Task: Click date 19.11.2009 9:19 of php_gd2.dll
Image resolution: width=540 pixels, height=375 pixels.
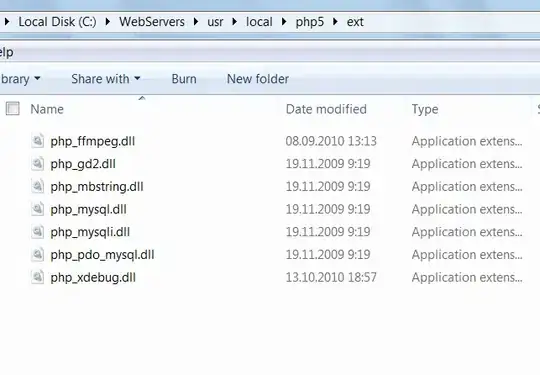Action: click(328, 164)
